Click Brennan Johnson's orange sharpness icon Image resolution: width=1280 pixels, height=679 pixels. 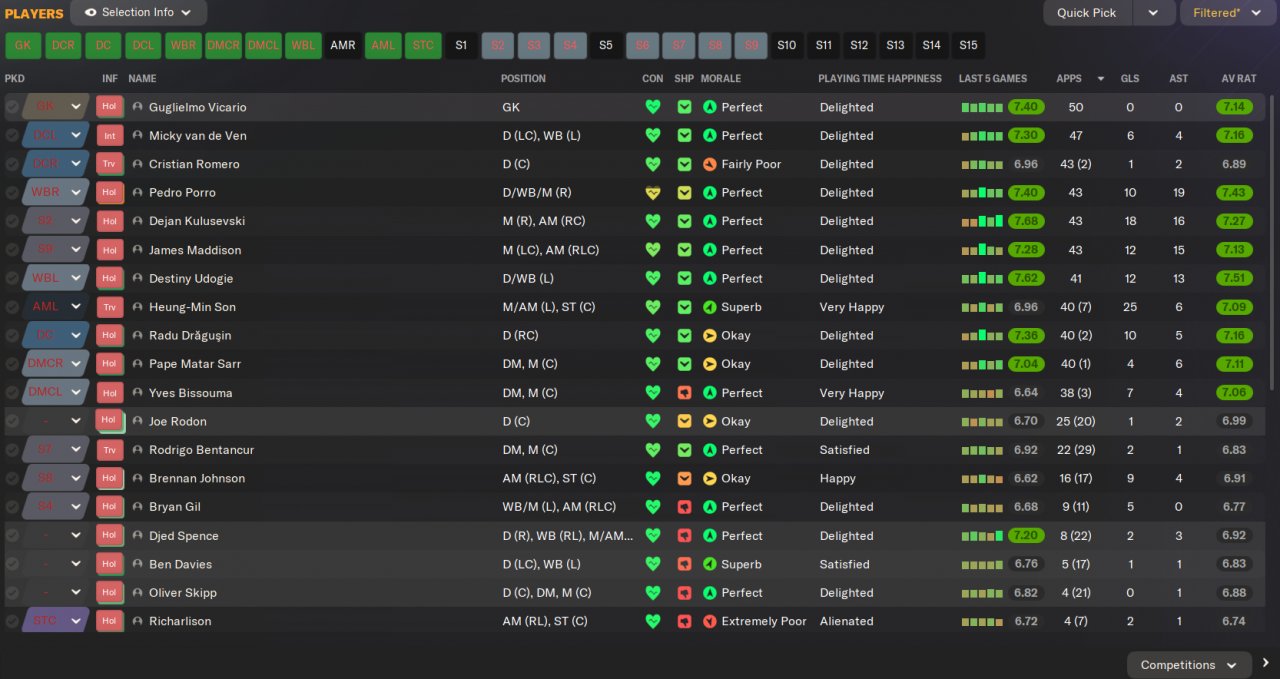685,479
